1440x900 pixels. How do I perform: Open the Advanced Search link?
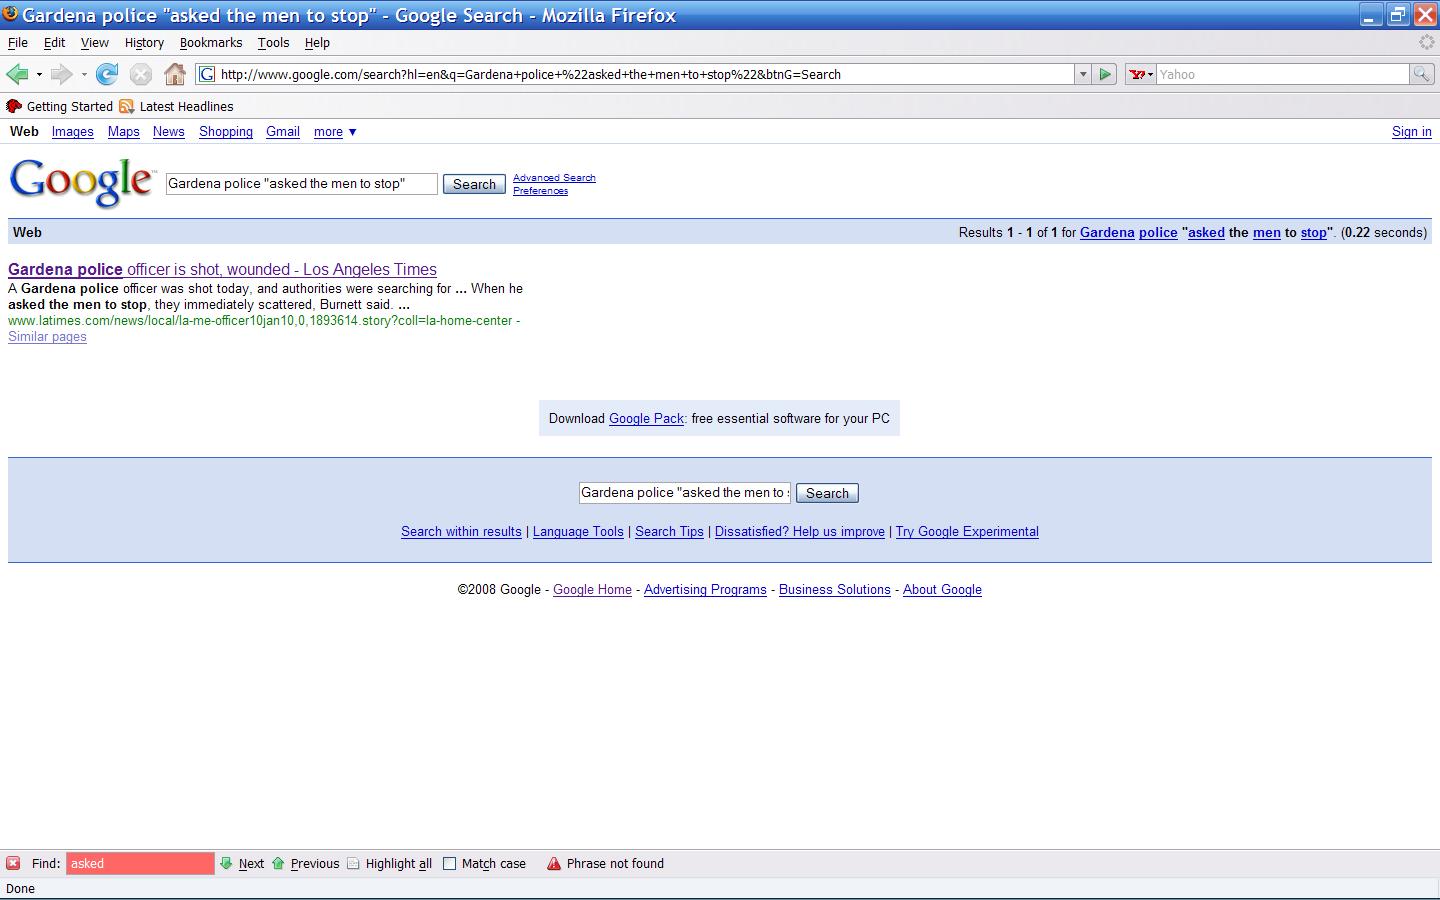(x=554, y=178)
